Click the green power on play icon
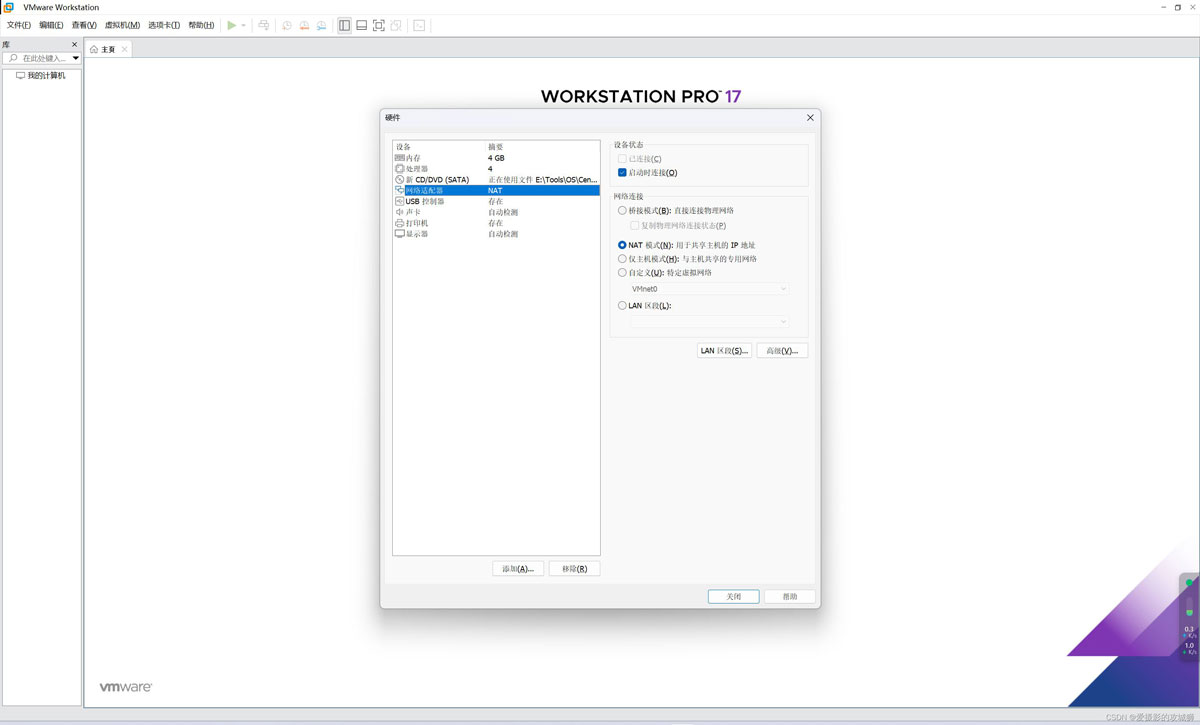Screen dimensions: 1200x725 tap(231, 25)
